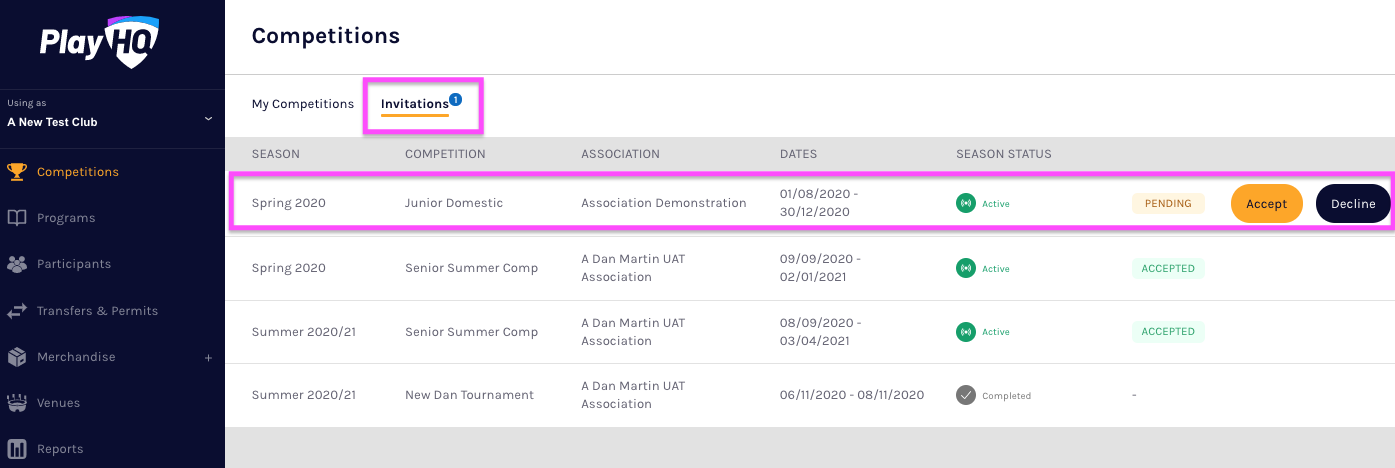Click the grey Completed checkmark status icon

pyautogui.click(x=965, y=395)
